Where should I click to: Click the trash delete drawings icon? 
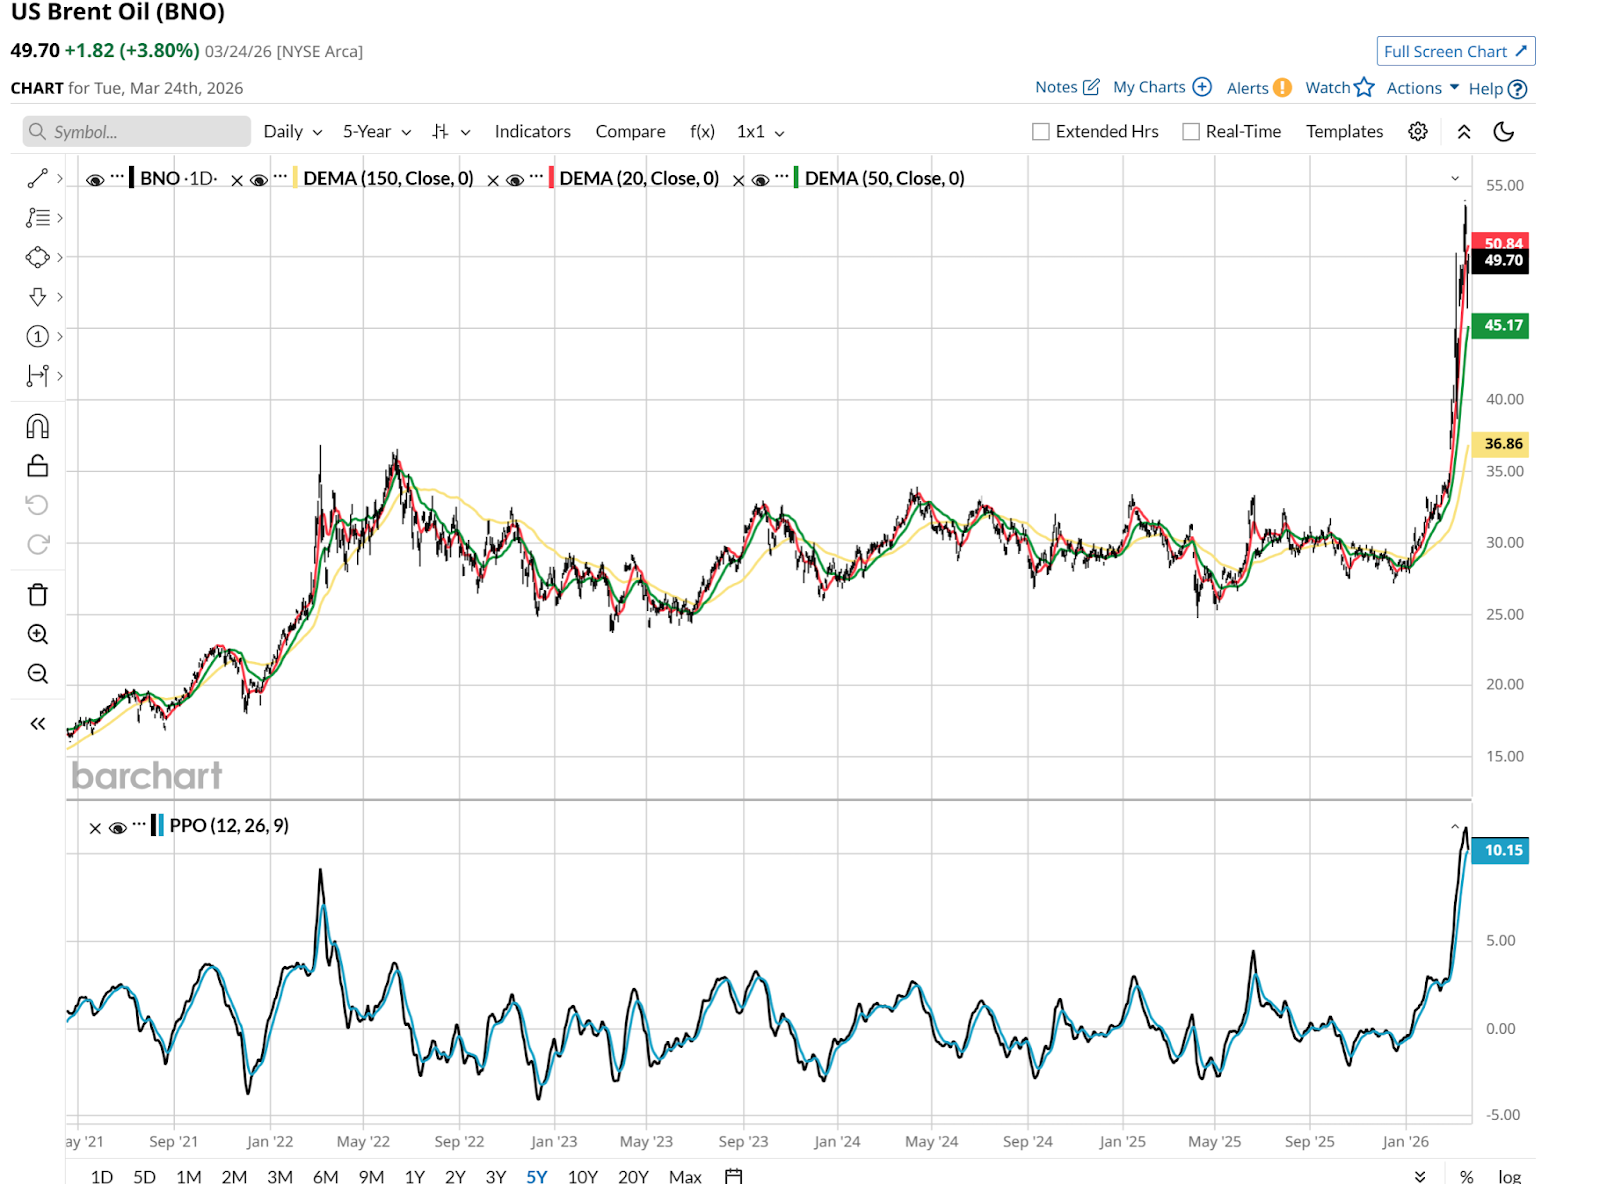37,595
